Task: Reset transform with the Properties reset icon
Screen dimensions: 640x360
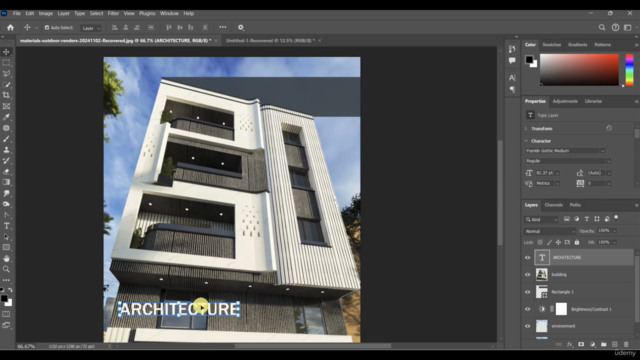Action: coord(609,128)
